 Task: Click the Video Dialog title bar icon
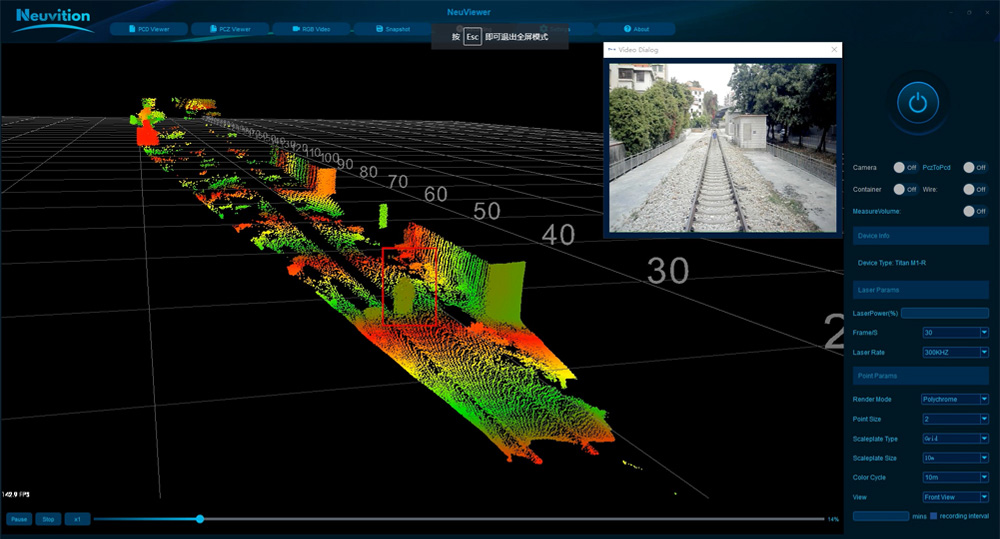click(x=612, y=49)
